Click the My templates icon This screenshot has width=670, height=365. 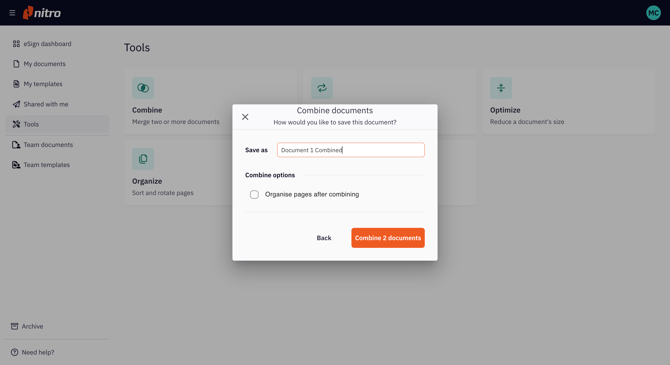pos(16,84)
